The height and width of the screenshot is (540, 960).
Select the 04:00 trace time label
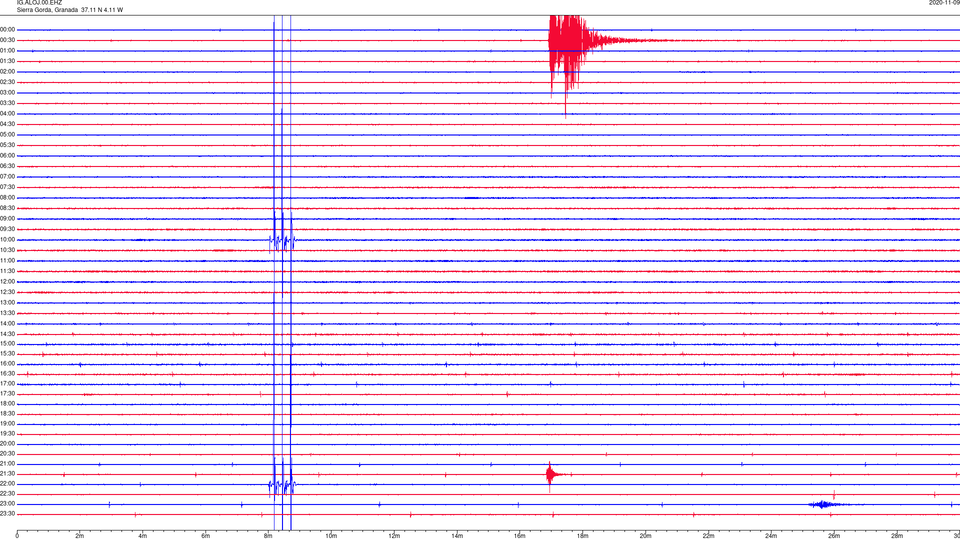pyautogui.click(x=8, y=113)
